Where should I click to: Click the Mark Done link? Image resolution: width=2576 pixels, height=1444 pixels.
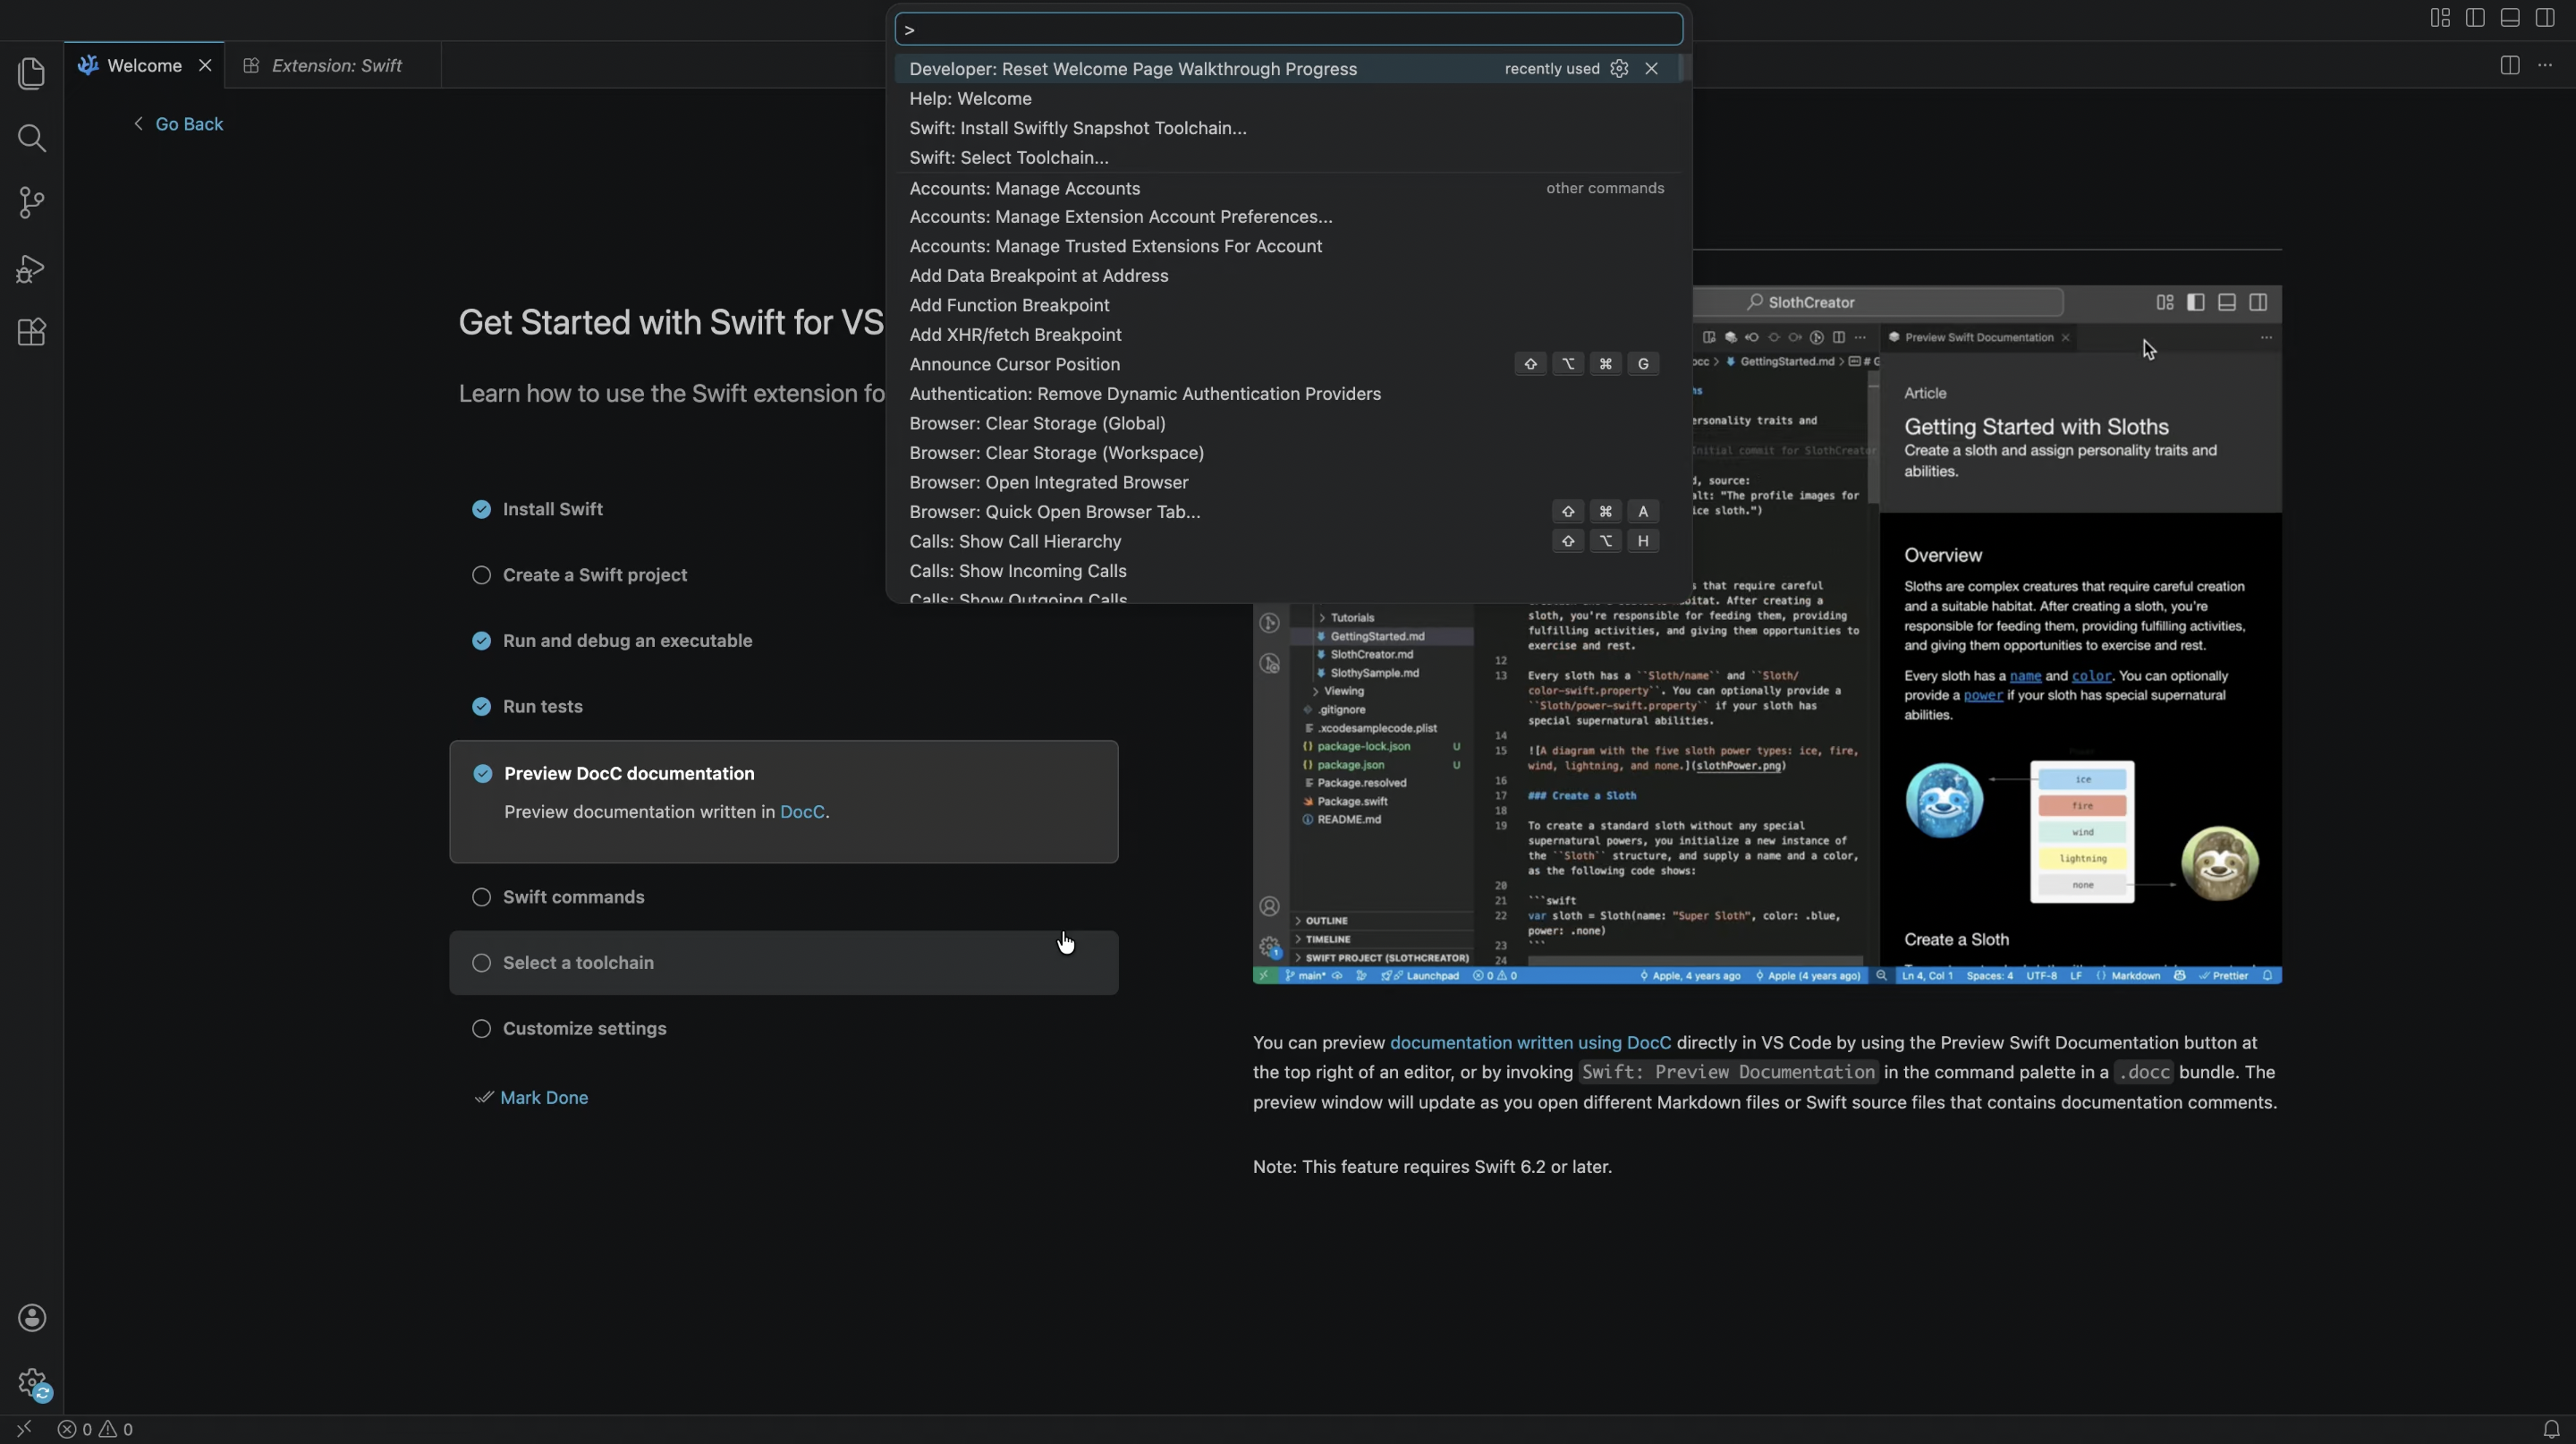tap(544, 1097)
